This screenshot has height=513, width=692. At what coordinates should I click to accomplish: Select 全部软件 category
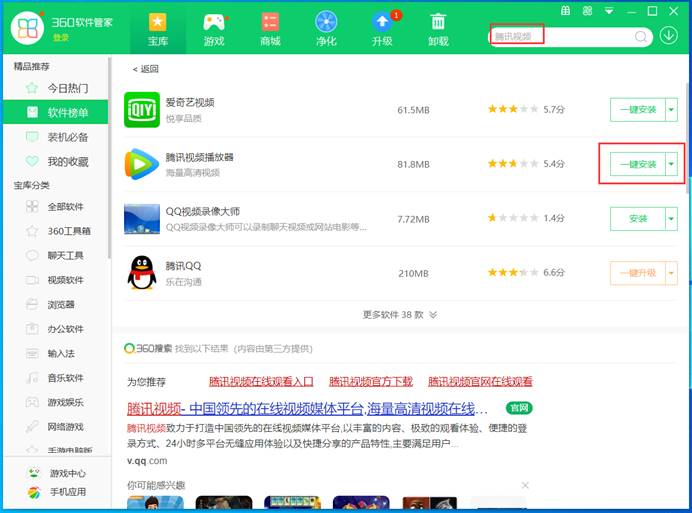tap(56, 206)
